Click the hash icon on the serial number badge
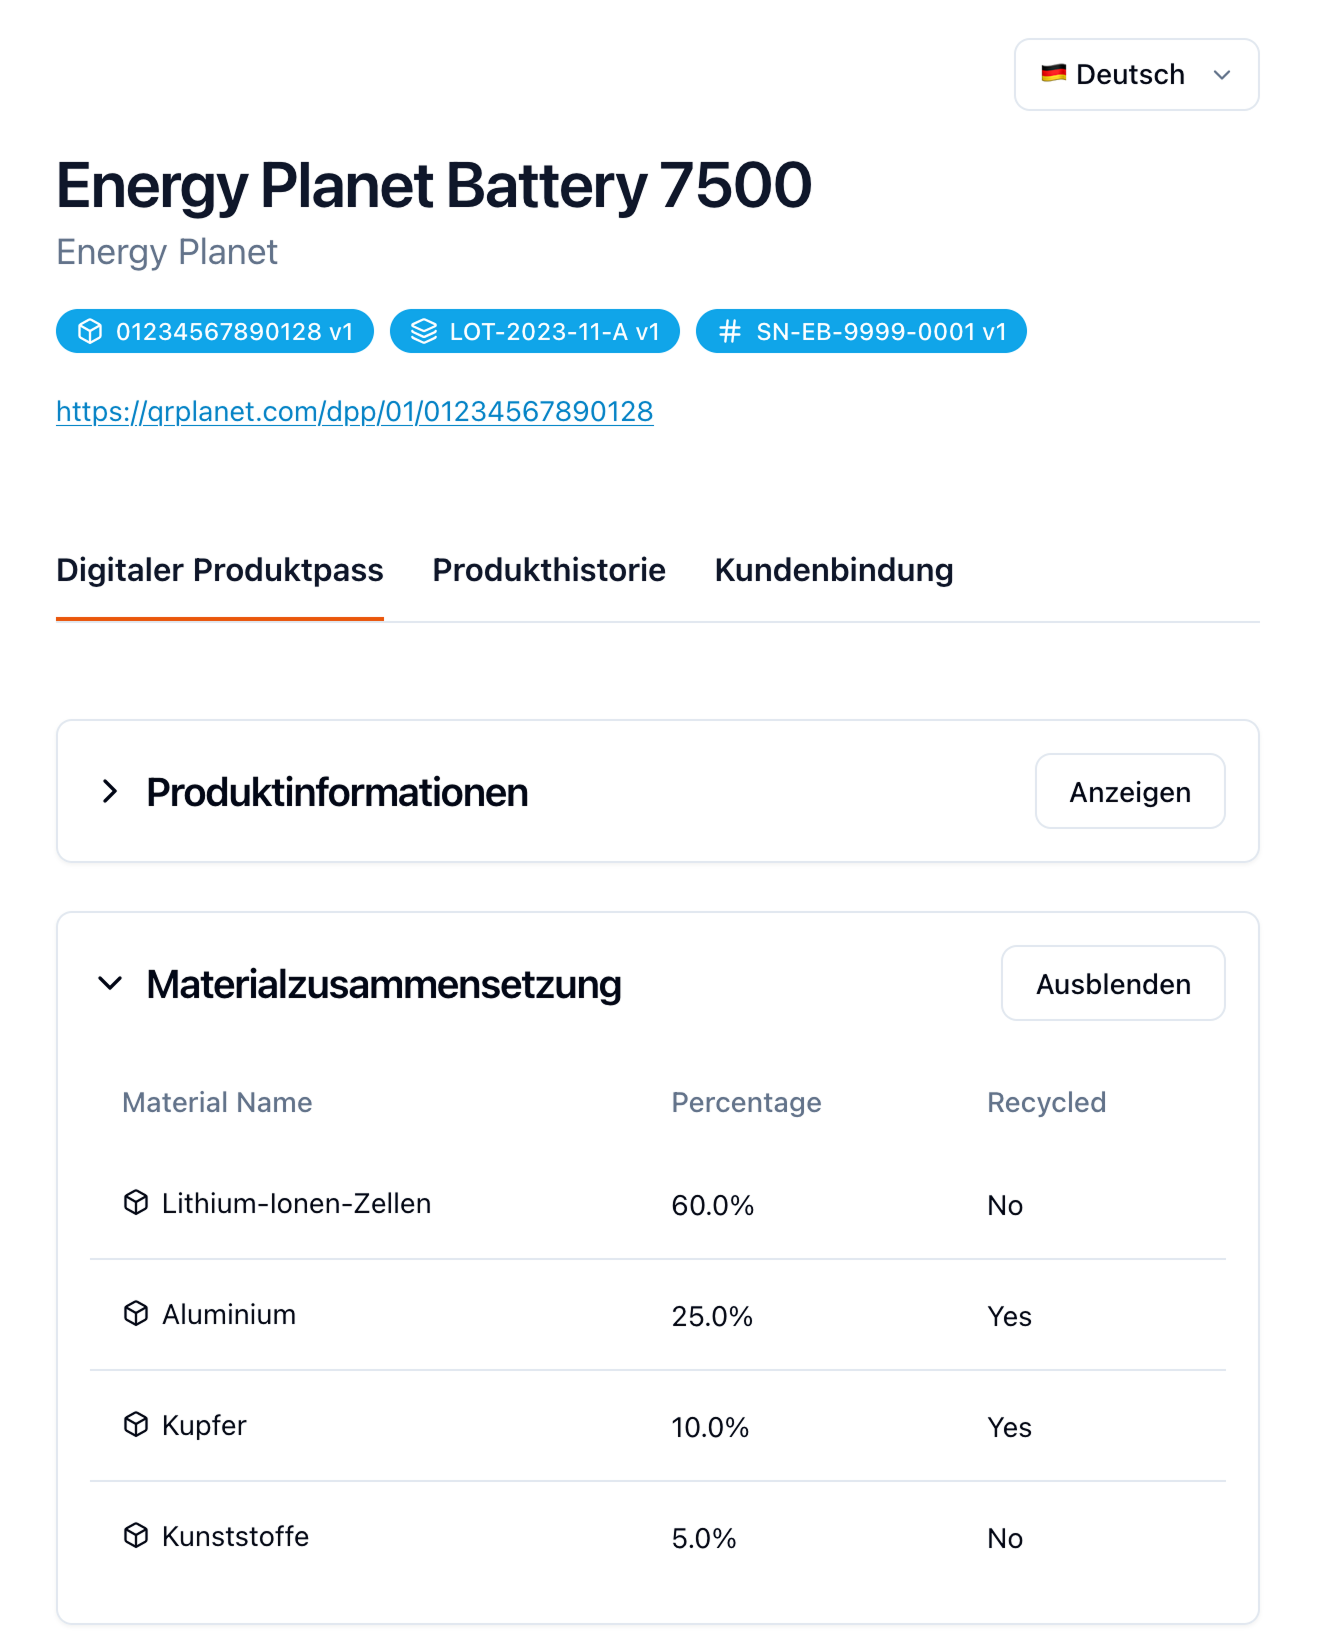 (x=729, y=331)
